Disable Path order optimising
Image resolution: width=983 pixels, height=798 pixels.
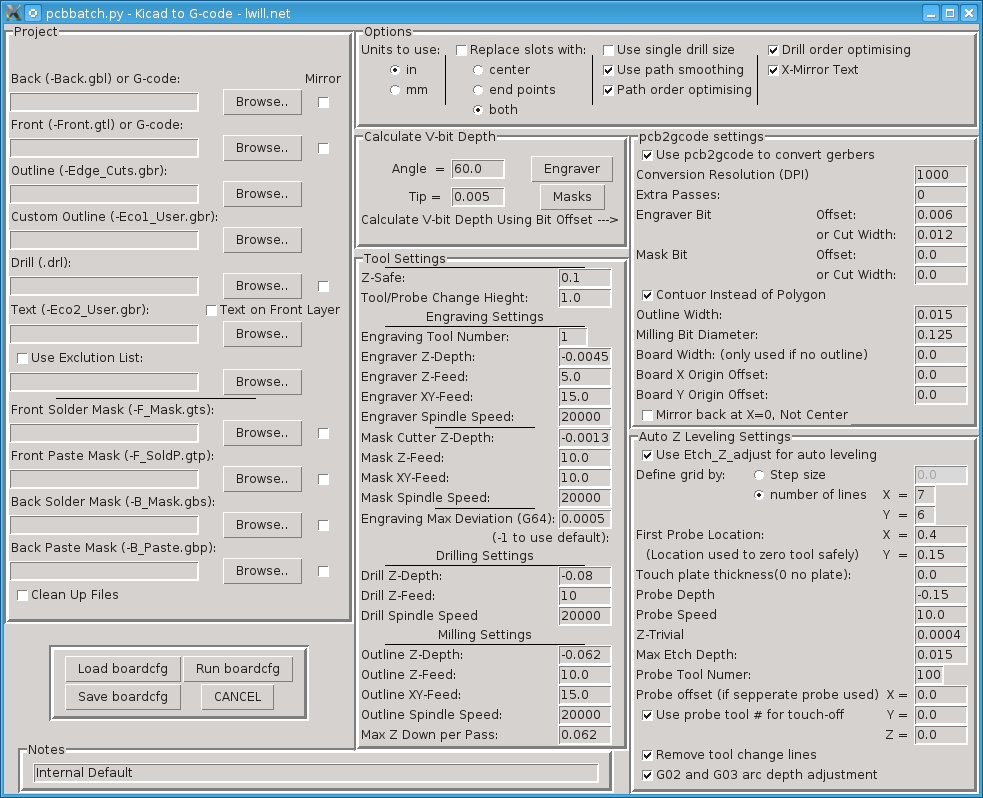(x=608, y=90)
